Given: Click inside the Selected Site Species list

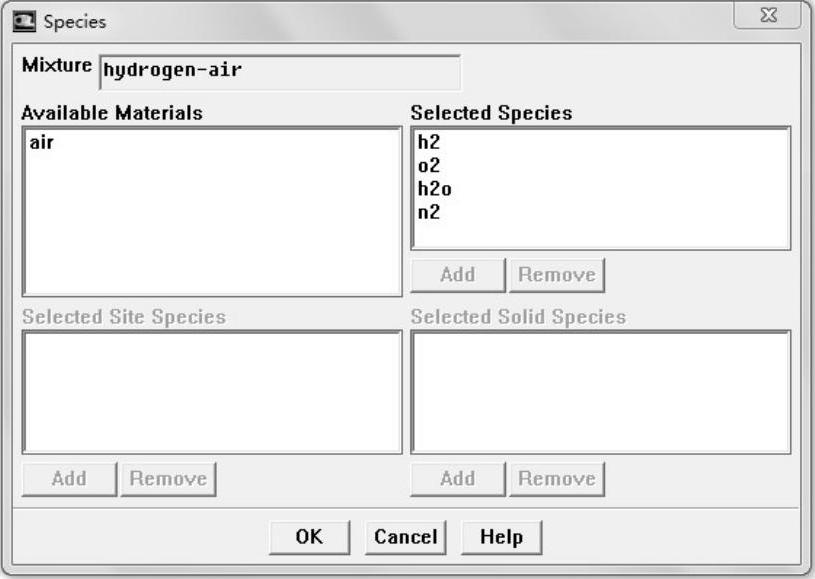Looking at the screenshot, I should click(211, 392).
